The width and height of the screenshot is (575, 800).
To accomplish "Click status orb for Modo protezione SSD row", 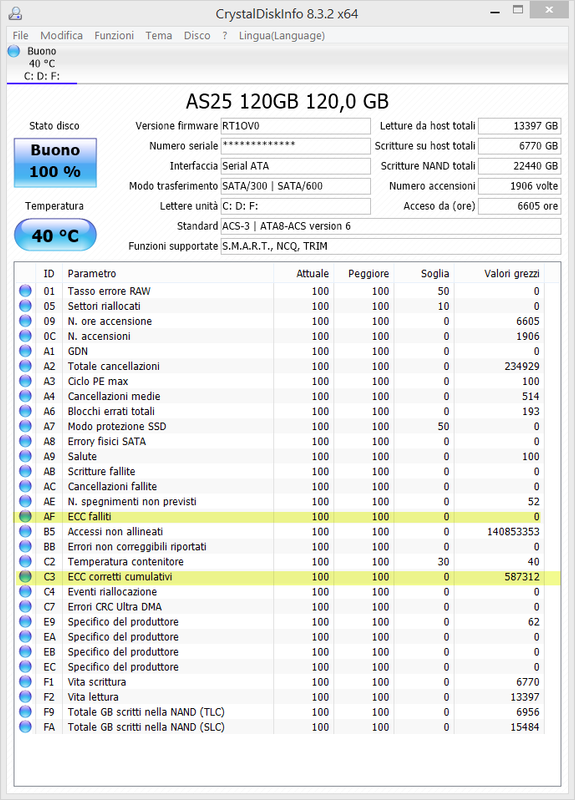I will point(25,427).
